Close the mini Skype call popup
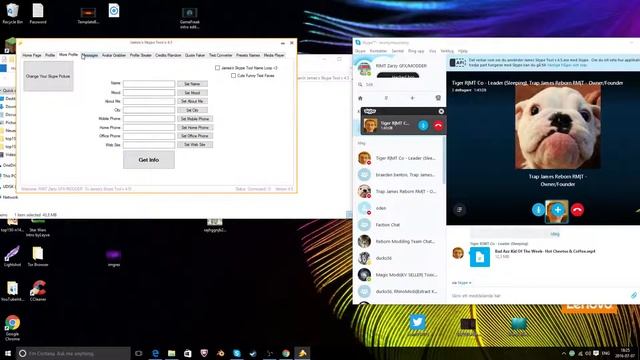 441,111
